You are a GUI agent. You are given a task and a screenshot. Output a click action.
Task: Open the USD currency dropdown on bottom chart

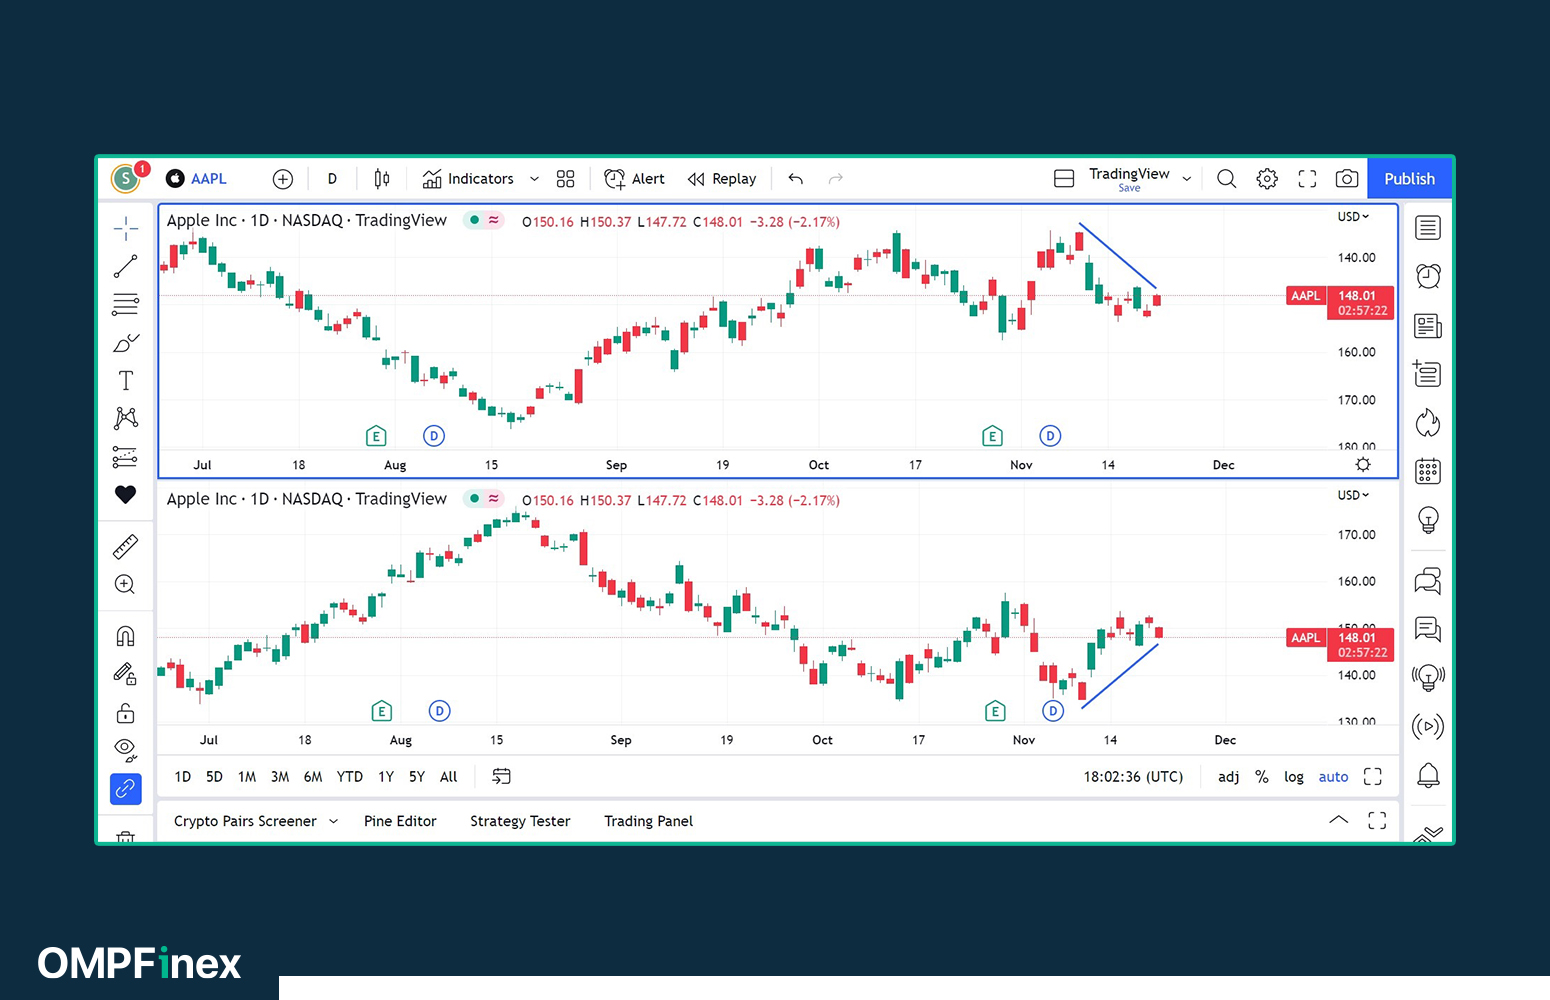[1354, 495]
